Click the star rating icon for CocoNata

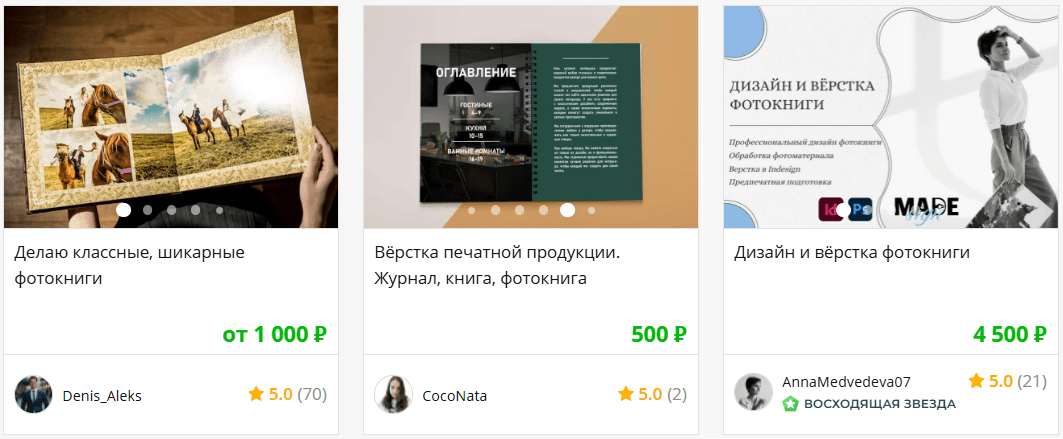pos(625,394)
